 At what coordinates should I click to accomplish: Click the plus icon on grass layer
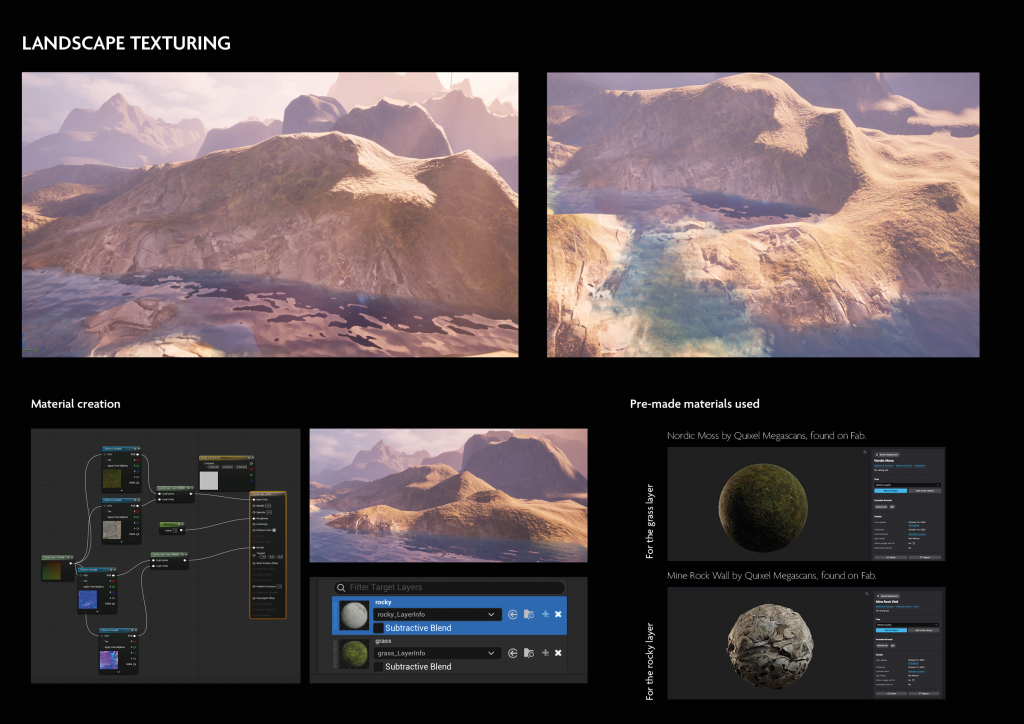tap(544, 653)
